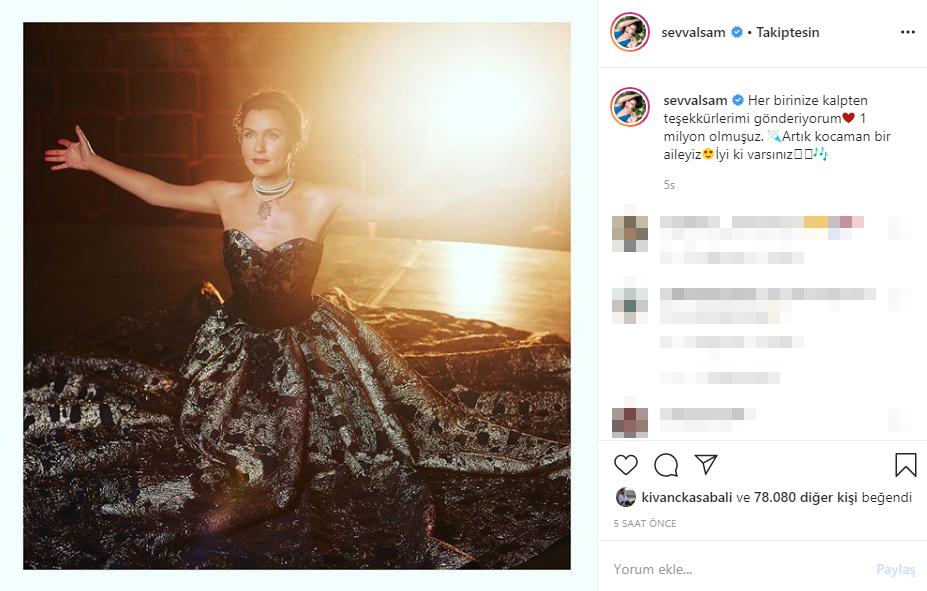
Task: Click the sevvalsam avatar beside the caption
Action: (x=630, y=106)
